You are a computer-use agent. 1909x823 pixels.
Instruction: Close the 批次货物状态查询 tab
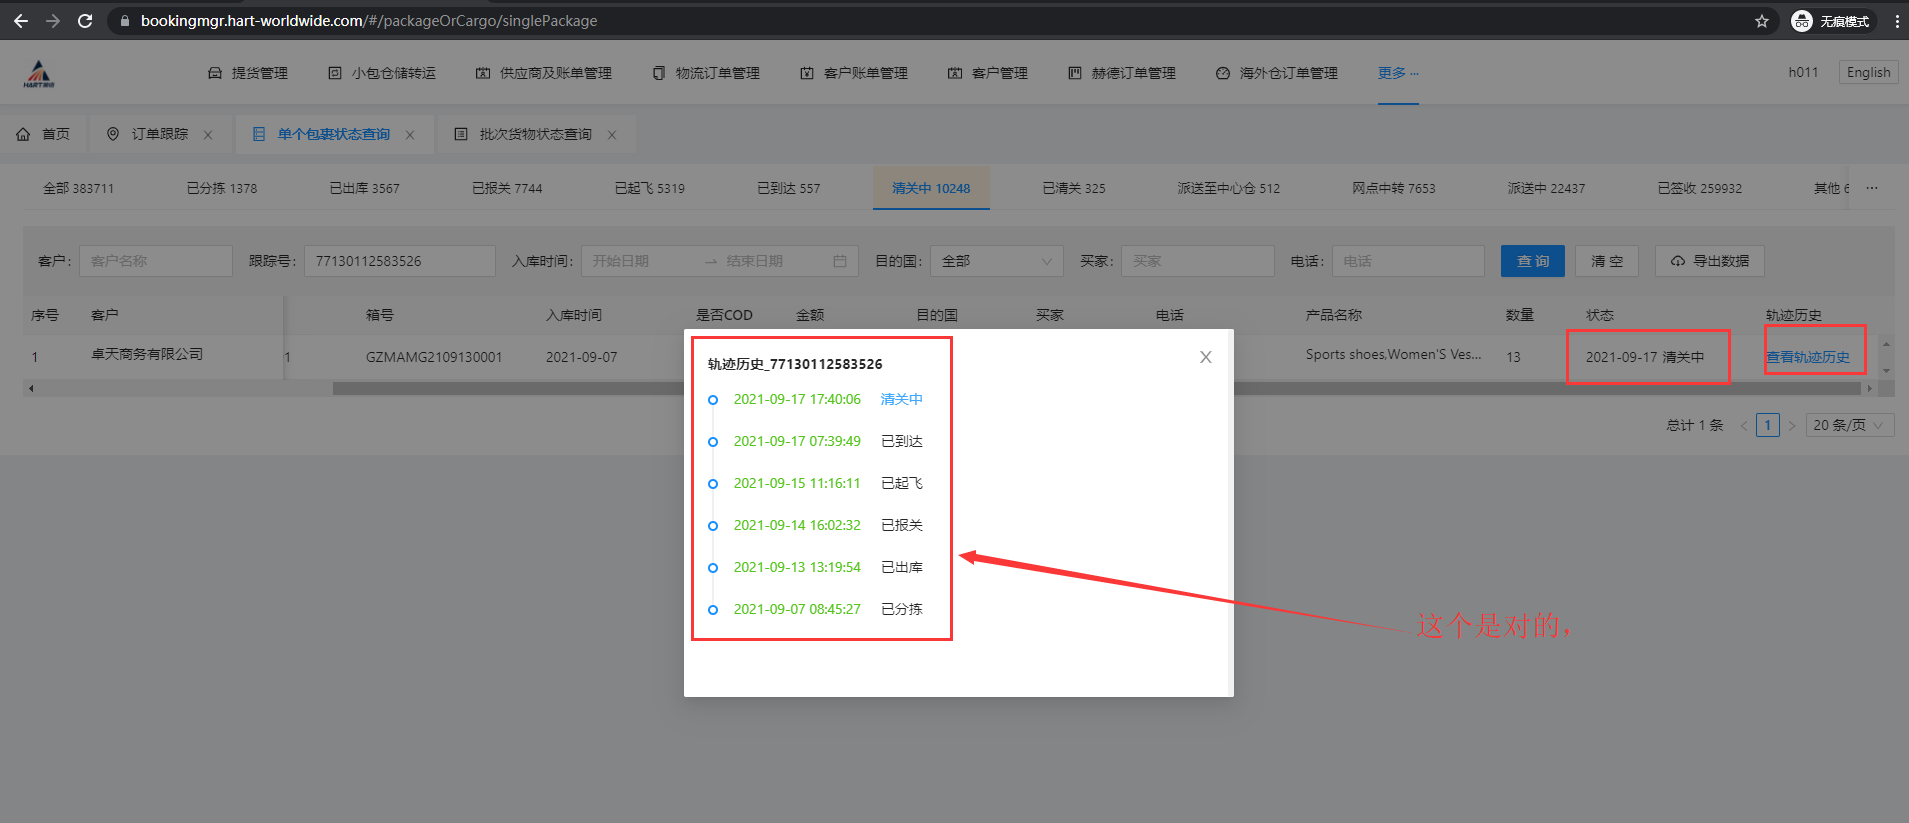(612, 135)
